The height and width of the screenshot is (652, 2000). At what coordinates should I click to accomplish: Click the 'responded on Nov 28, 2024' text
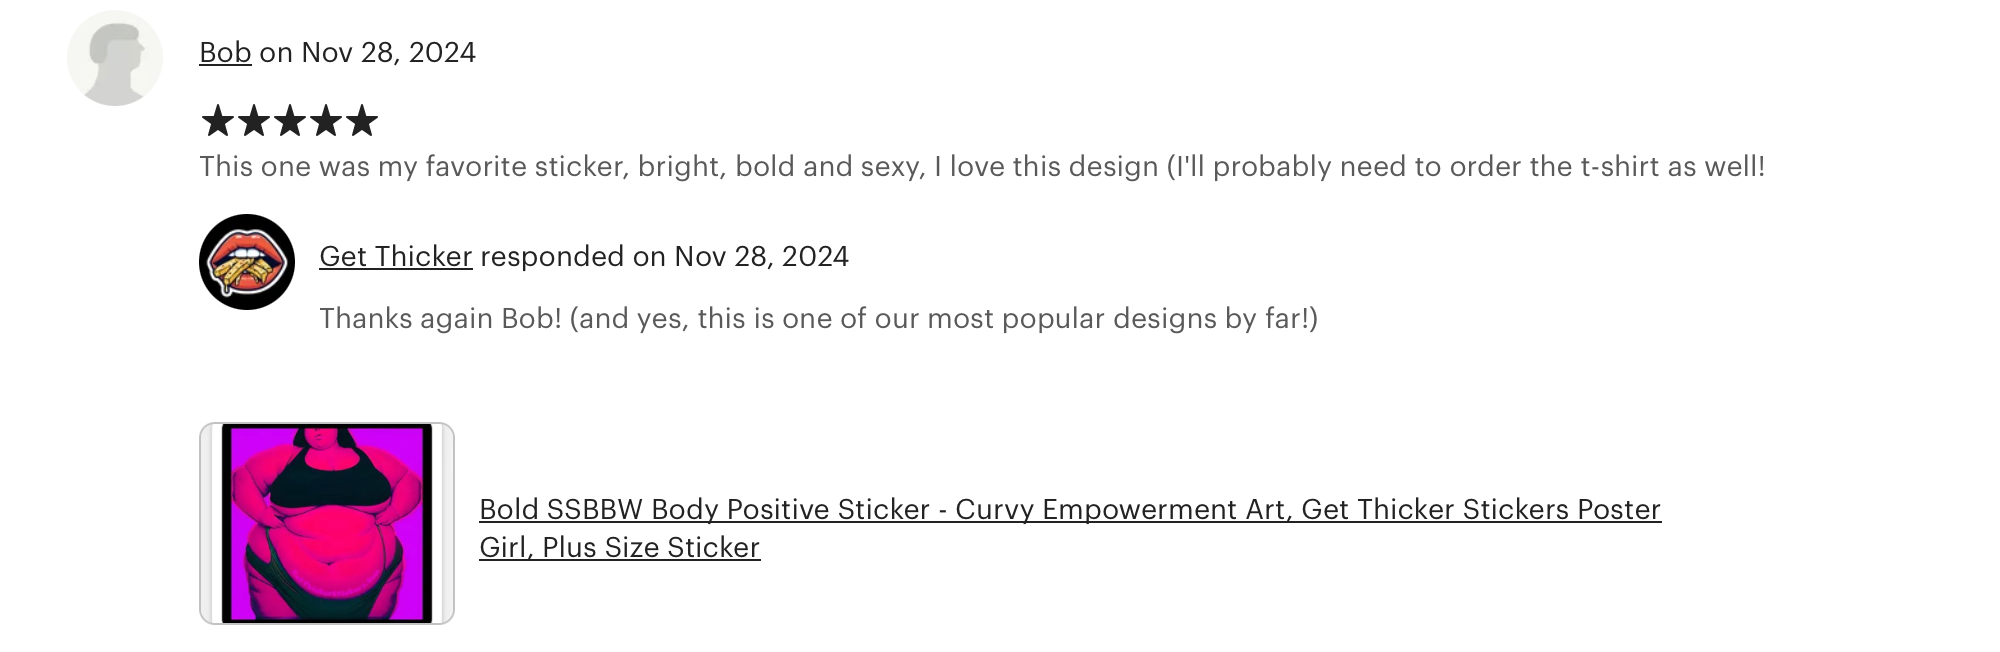(664, 256)
